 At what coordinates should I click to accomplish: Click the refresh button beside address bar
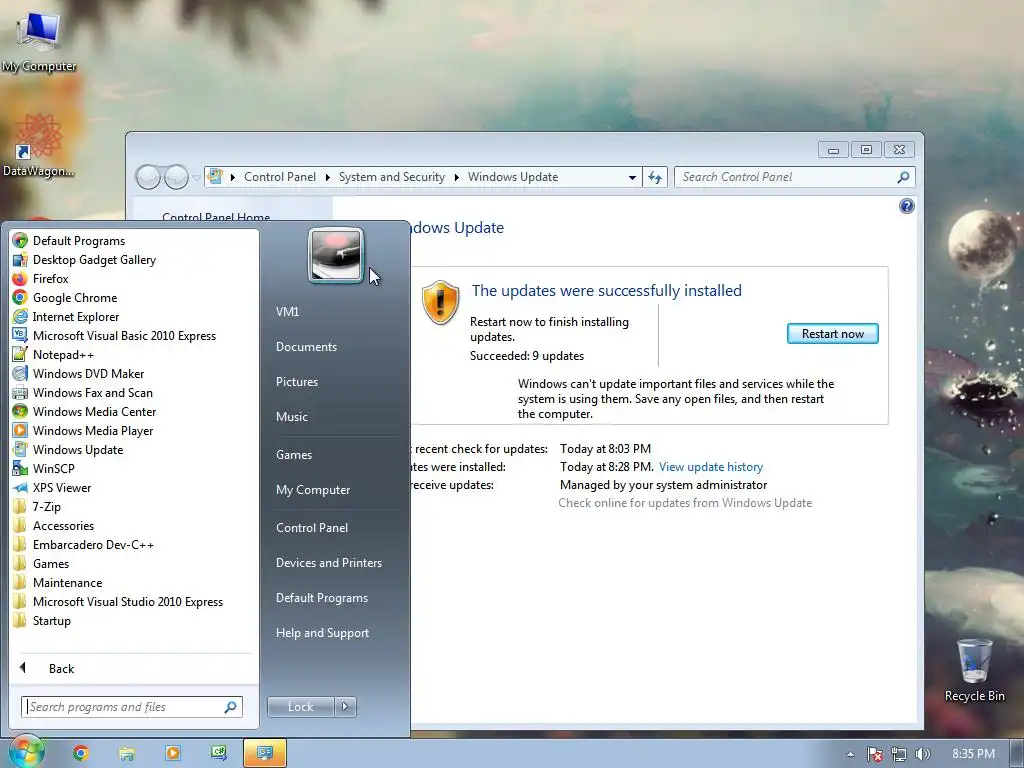click(655, 177)
